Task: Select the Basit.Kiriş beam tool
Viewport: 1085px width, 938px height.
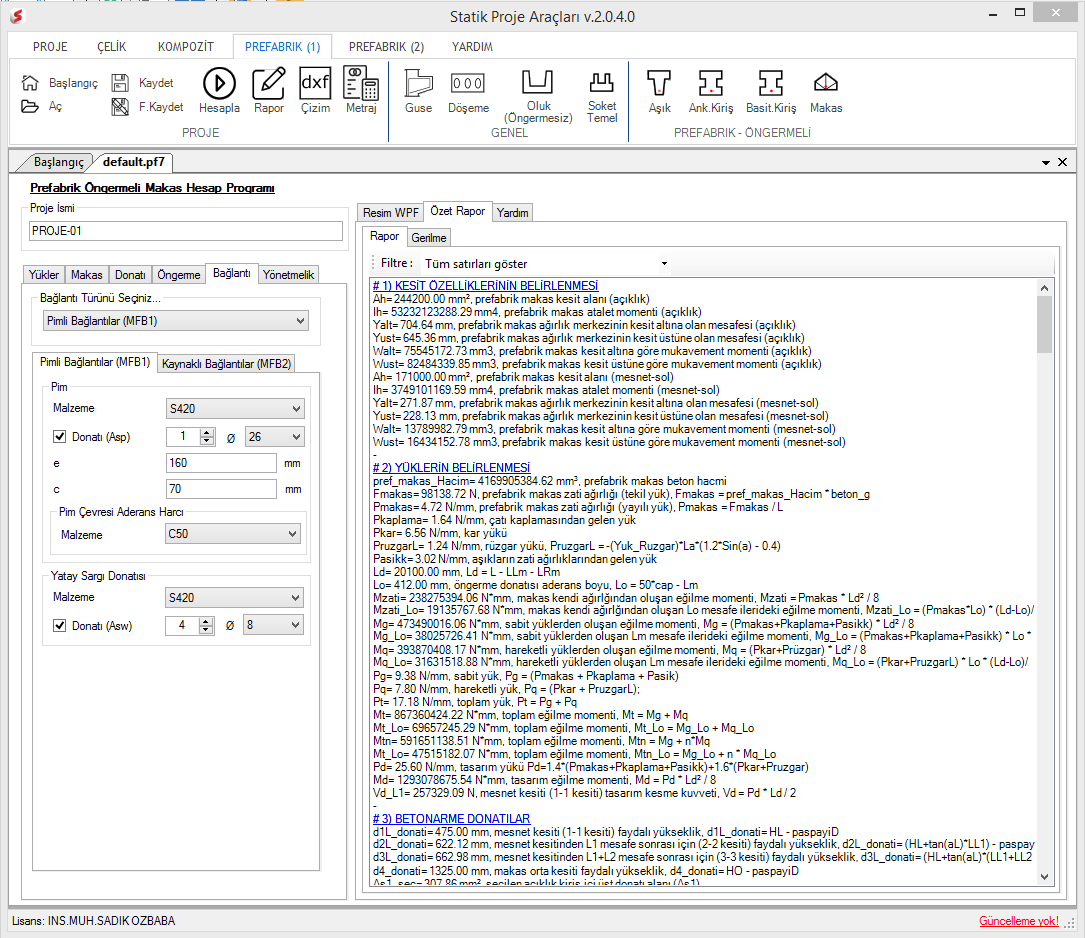Action: click(771, 92)
